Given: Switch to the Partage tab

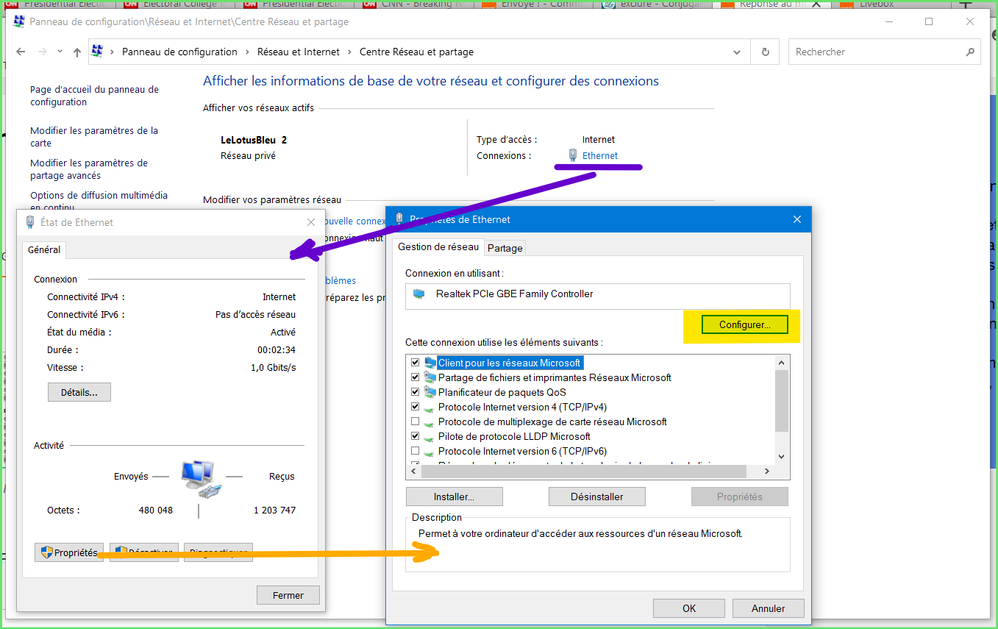Looking at the screenshot, I should tap(505, 248).
